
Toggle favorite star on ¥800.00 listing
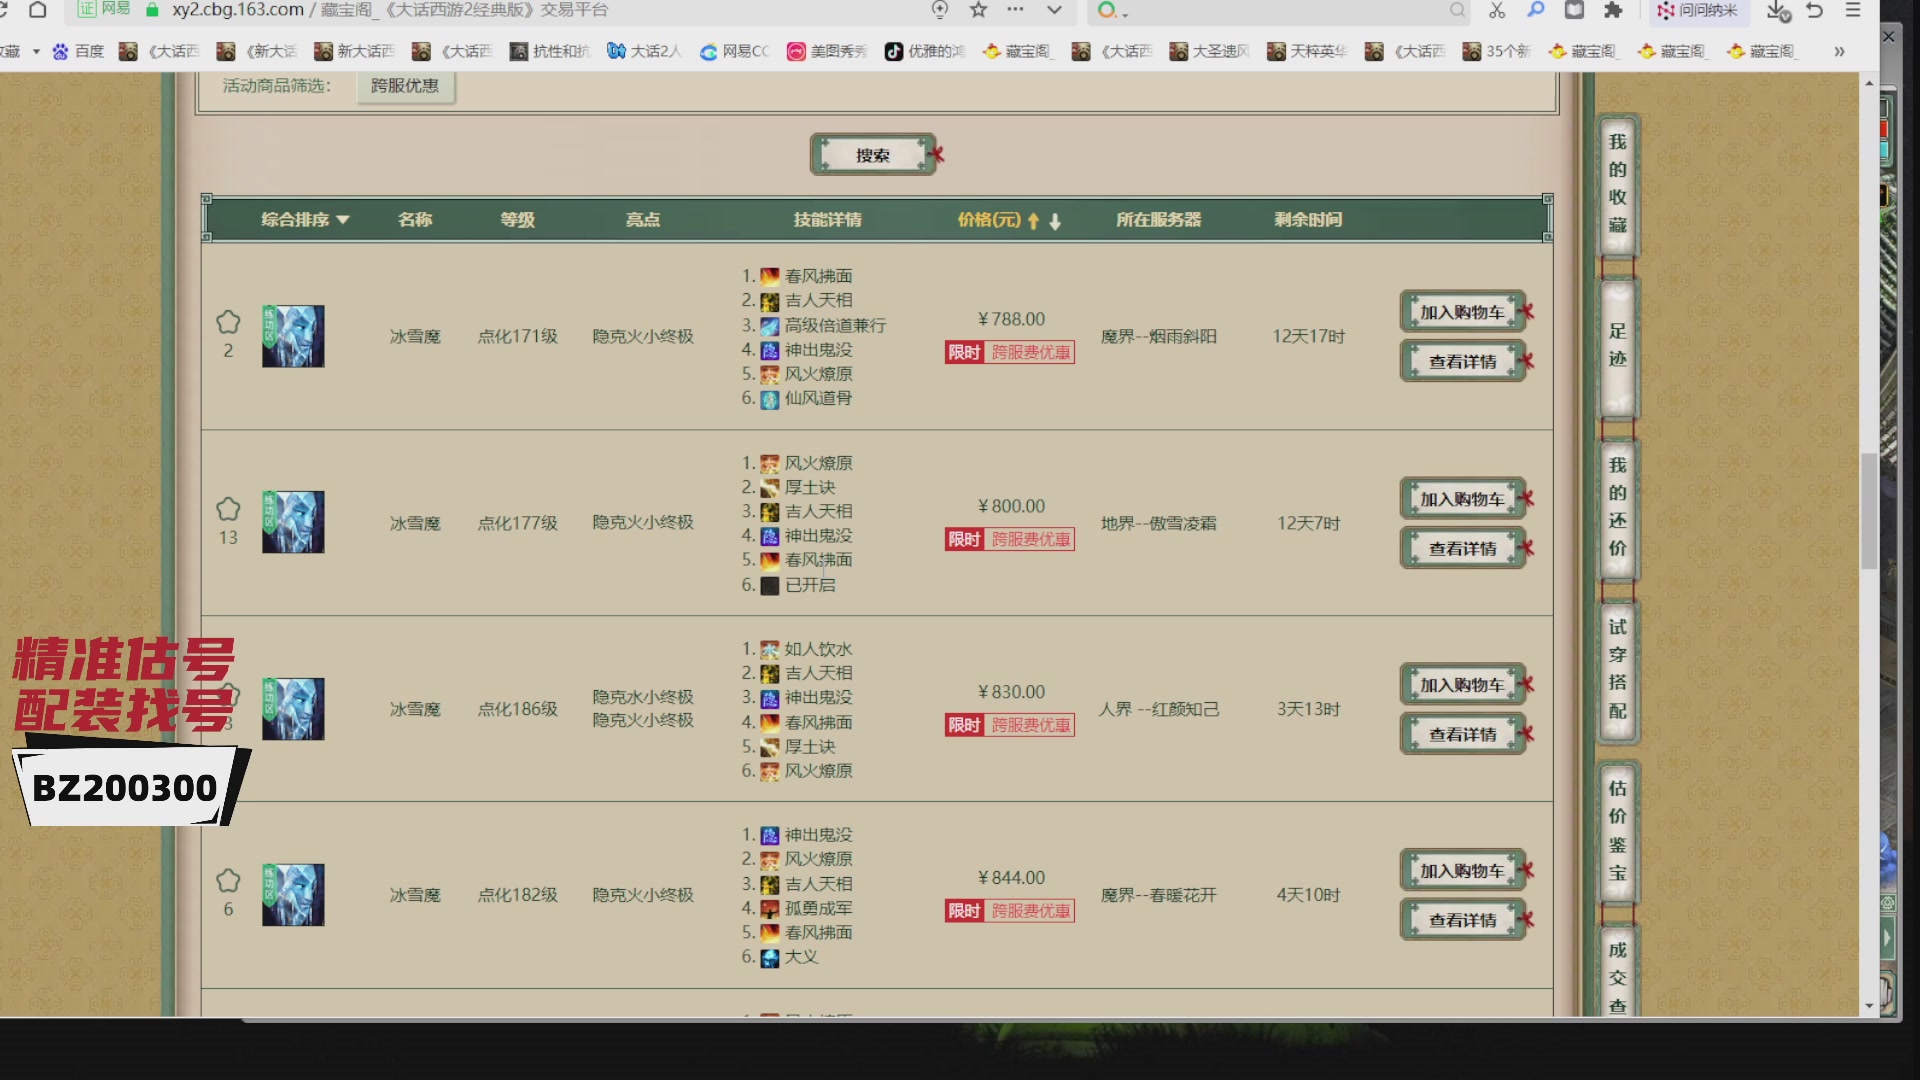(228, 509)
